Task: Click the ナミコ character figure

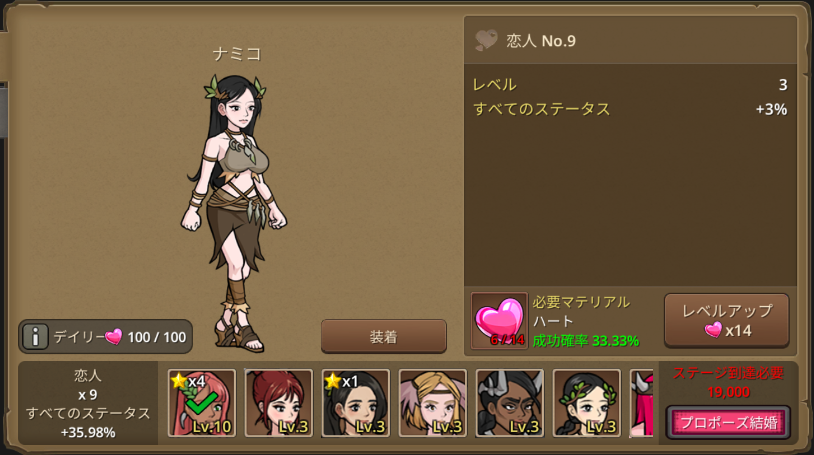Action: [x=234, y=213]
